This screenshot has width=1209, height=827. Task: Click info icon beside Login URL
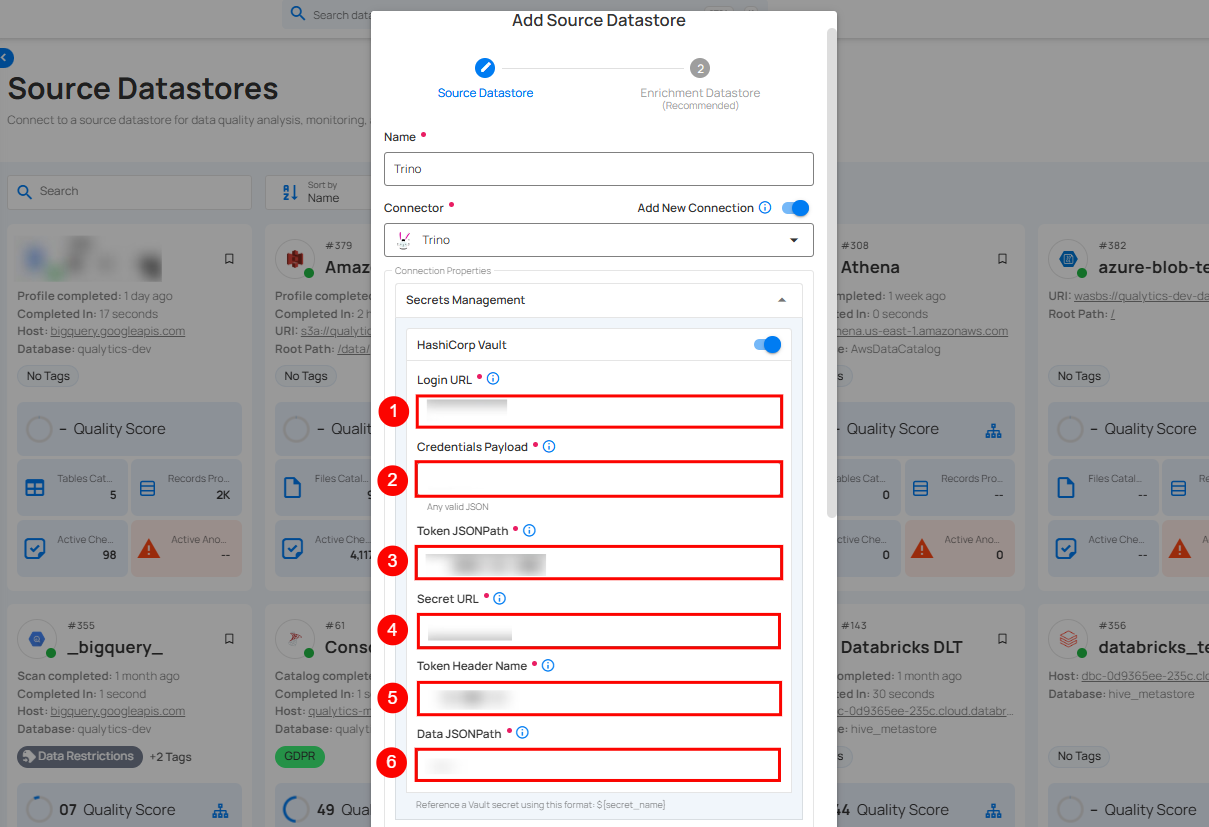tap(493, 379)
